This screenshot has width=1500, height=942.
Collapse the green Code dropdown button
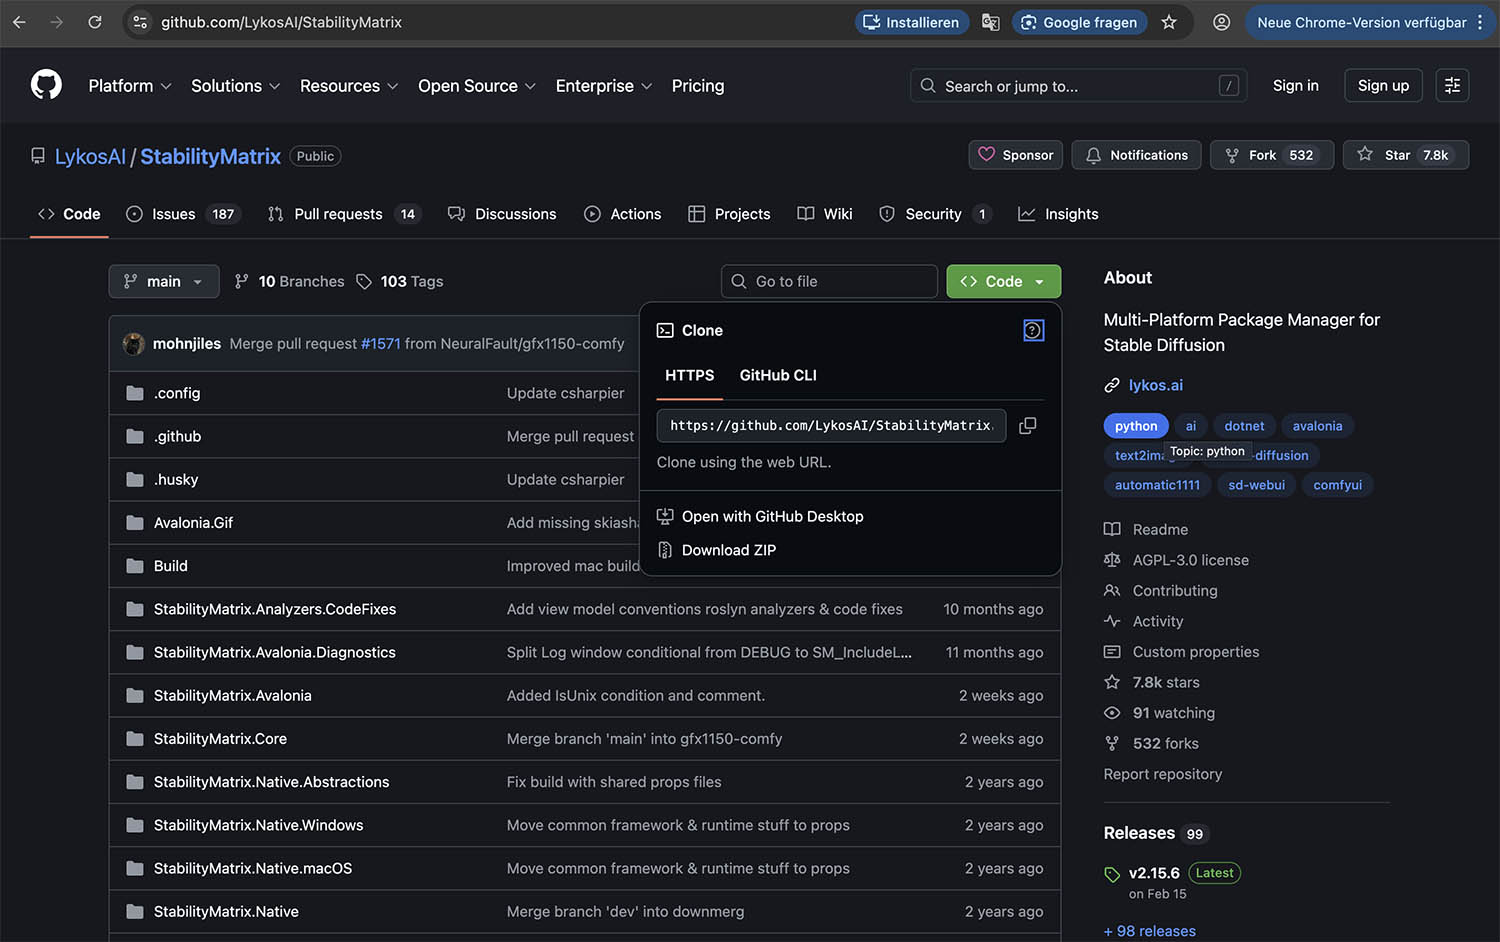tap(1003, 282)
